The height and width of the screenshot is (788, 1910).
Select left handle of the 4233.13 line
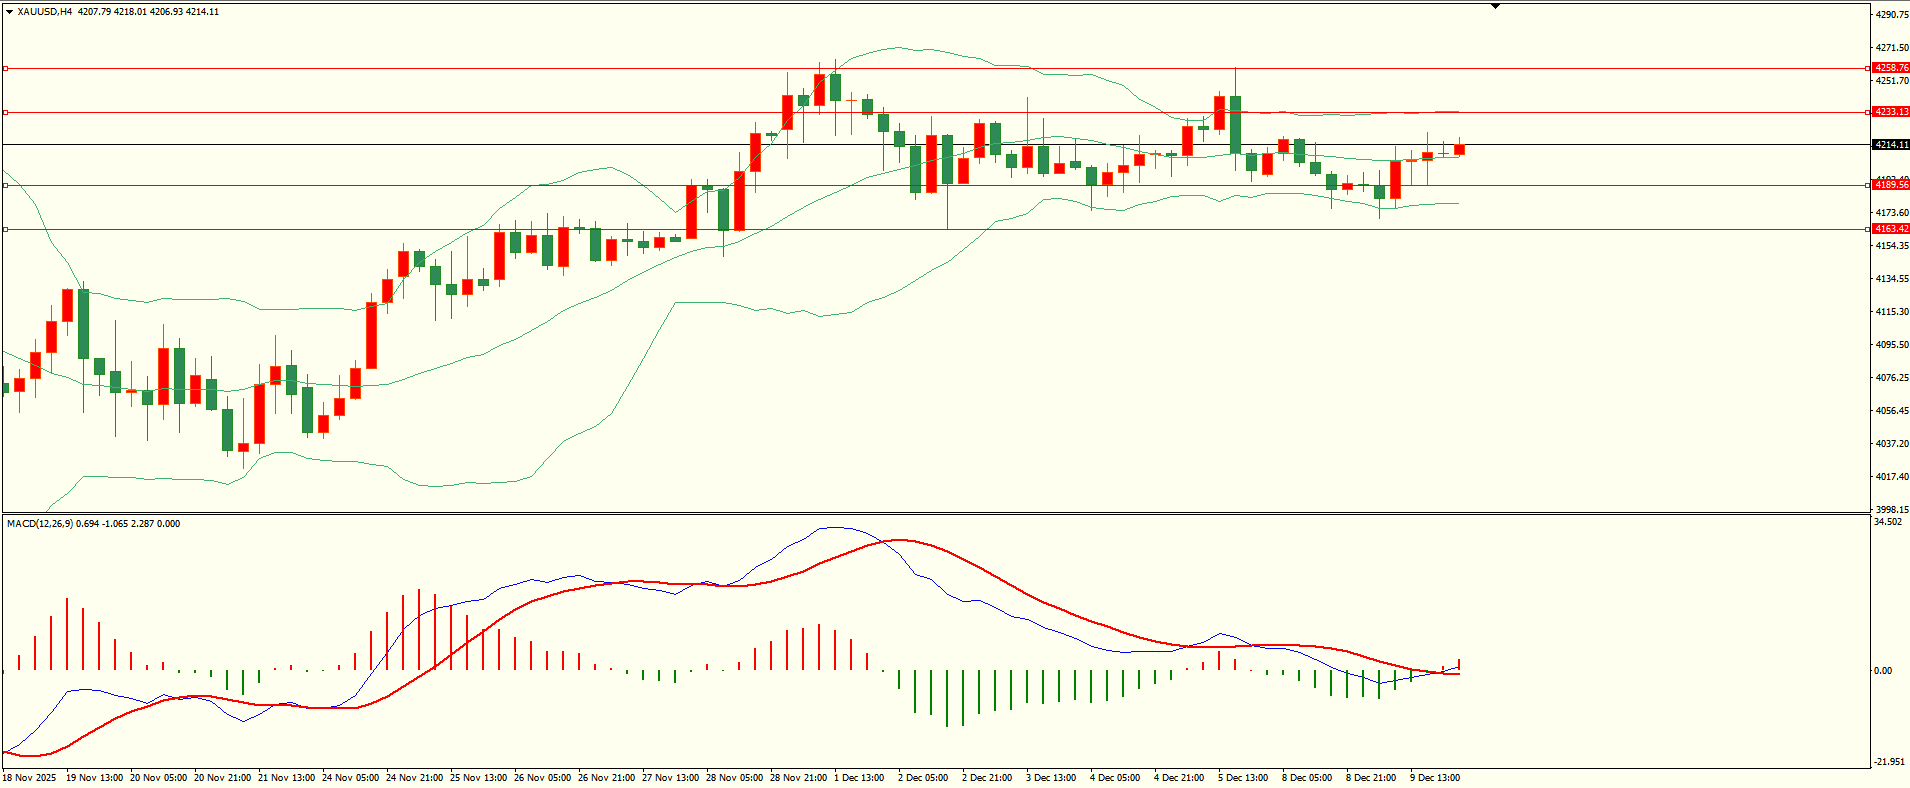5,112
